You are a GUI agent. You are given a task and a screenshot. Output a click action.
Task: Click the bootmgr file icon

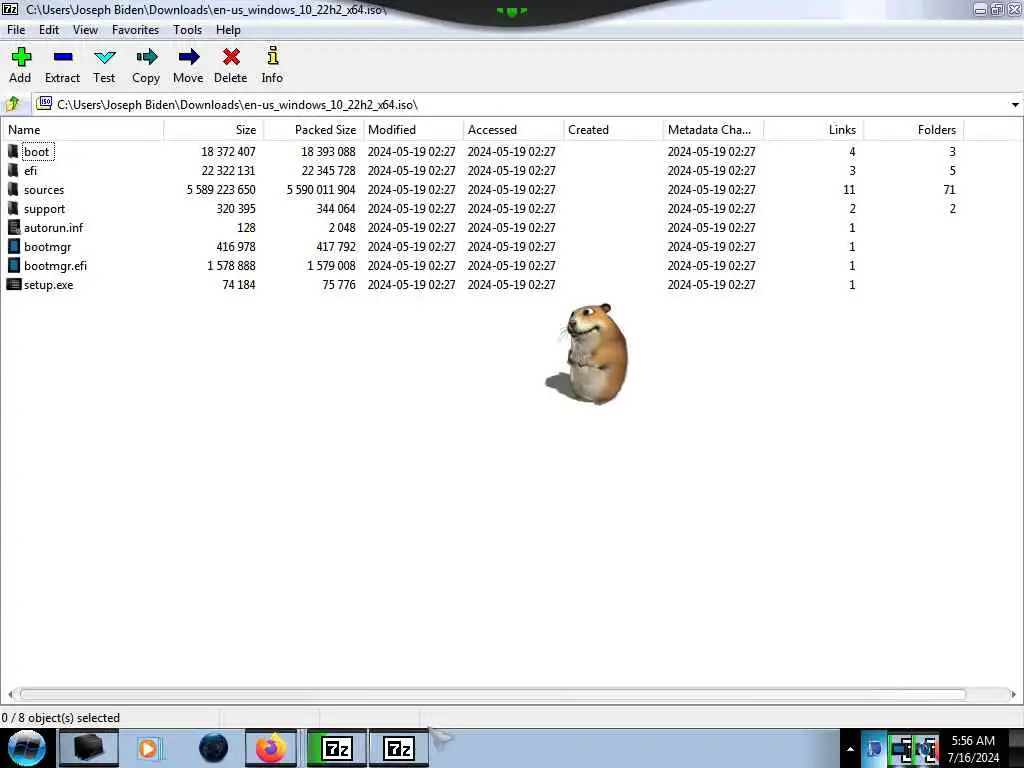click(x=13, y=246)
